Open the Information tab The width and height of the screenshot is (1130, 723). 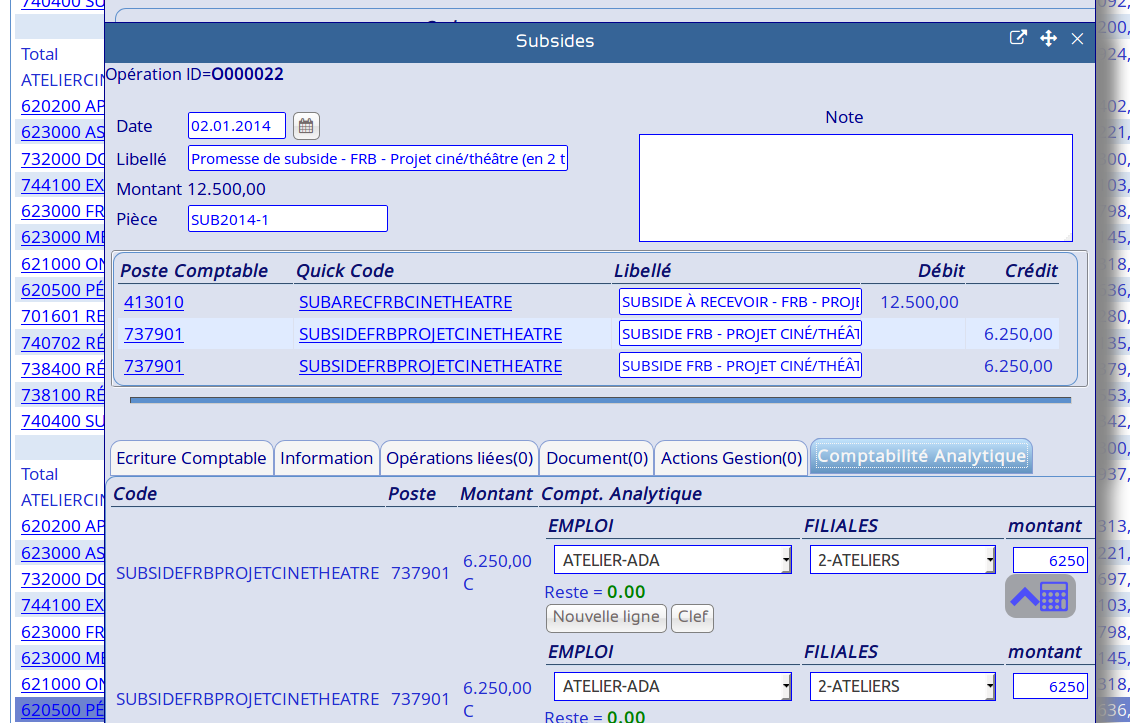[x=326, y=458]
